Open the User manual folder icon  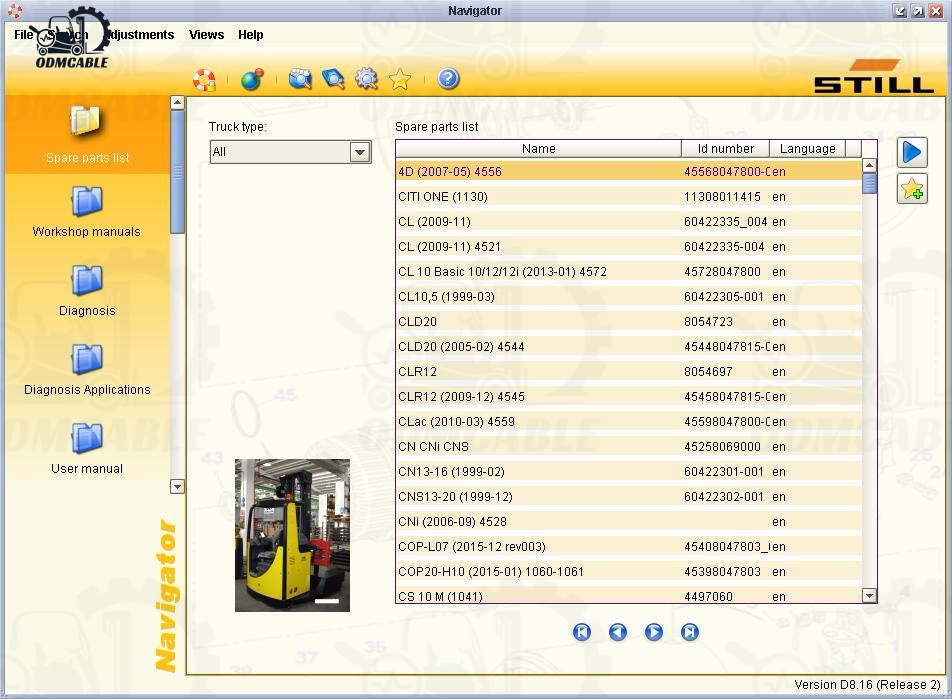pyautogui.click(x=87, y=438)
